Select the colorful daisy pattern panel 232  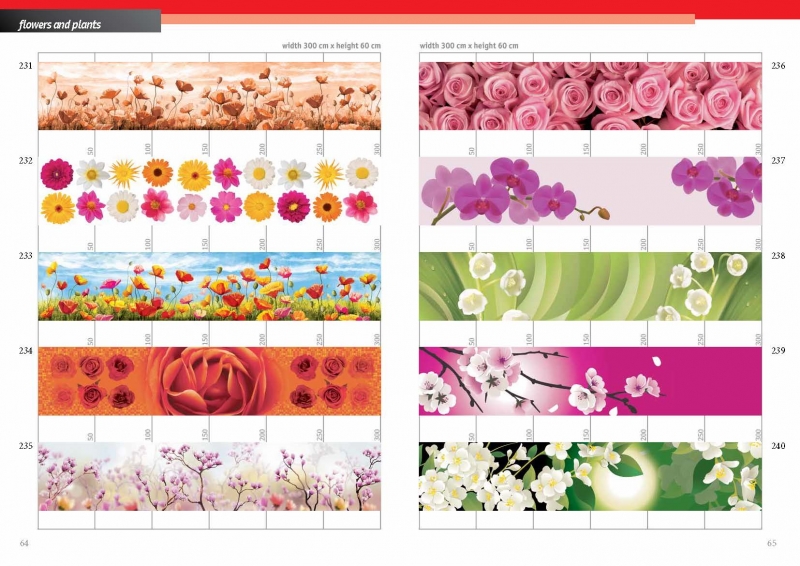(210, 190)
